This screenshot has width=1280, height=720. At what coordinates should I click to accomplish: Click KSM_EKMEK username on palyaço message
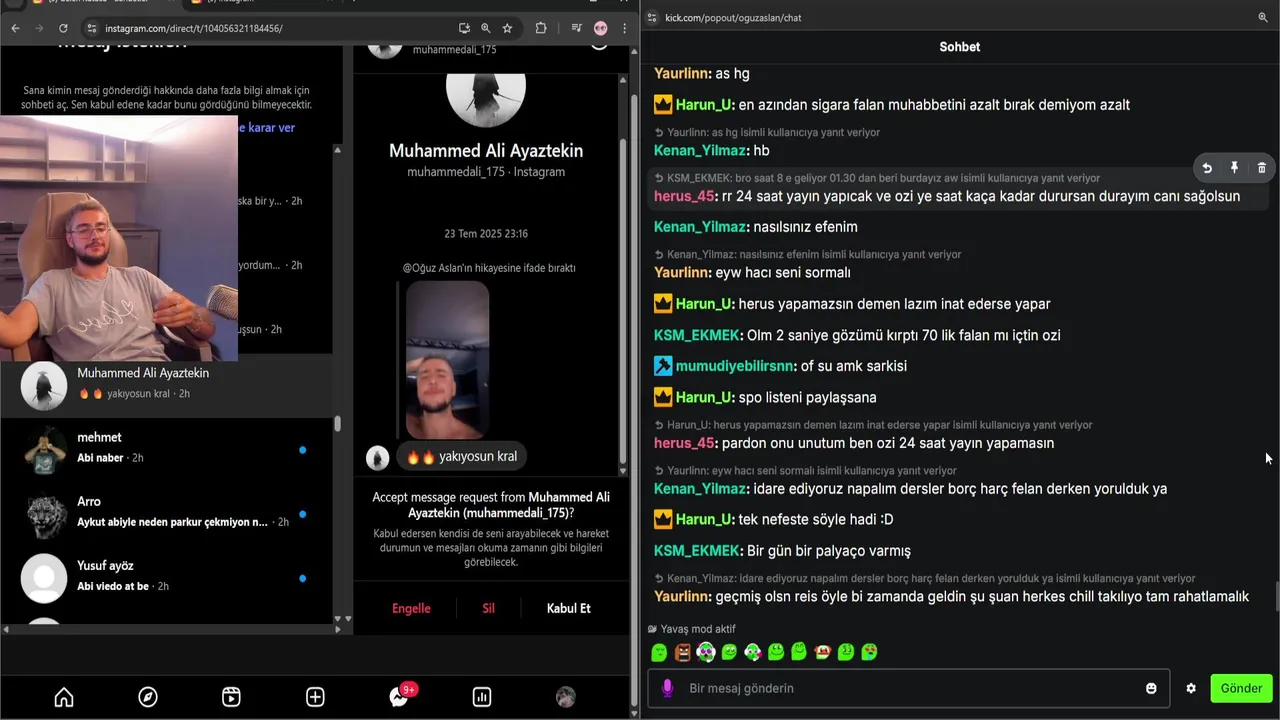(x=697, y=551)
